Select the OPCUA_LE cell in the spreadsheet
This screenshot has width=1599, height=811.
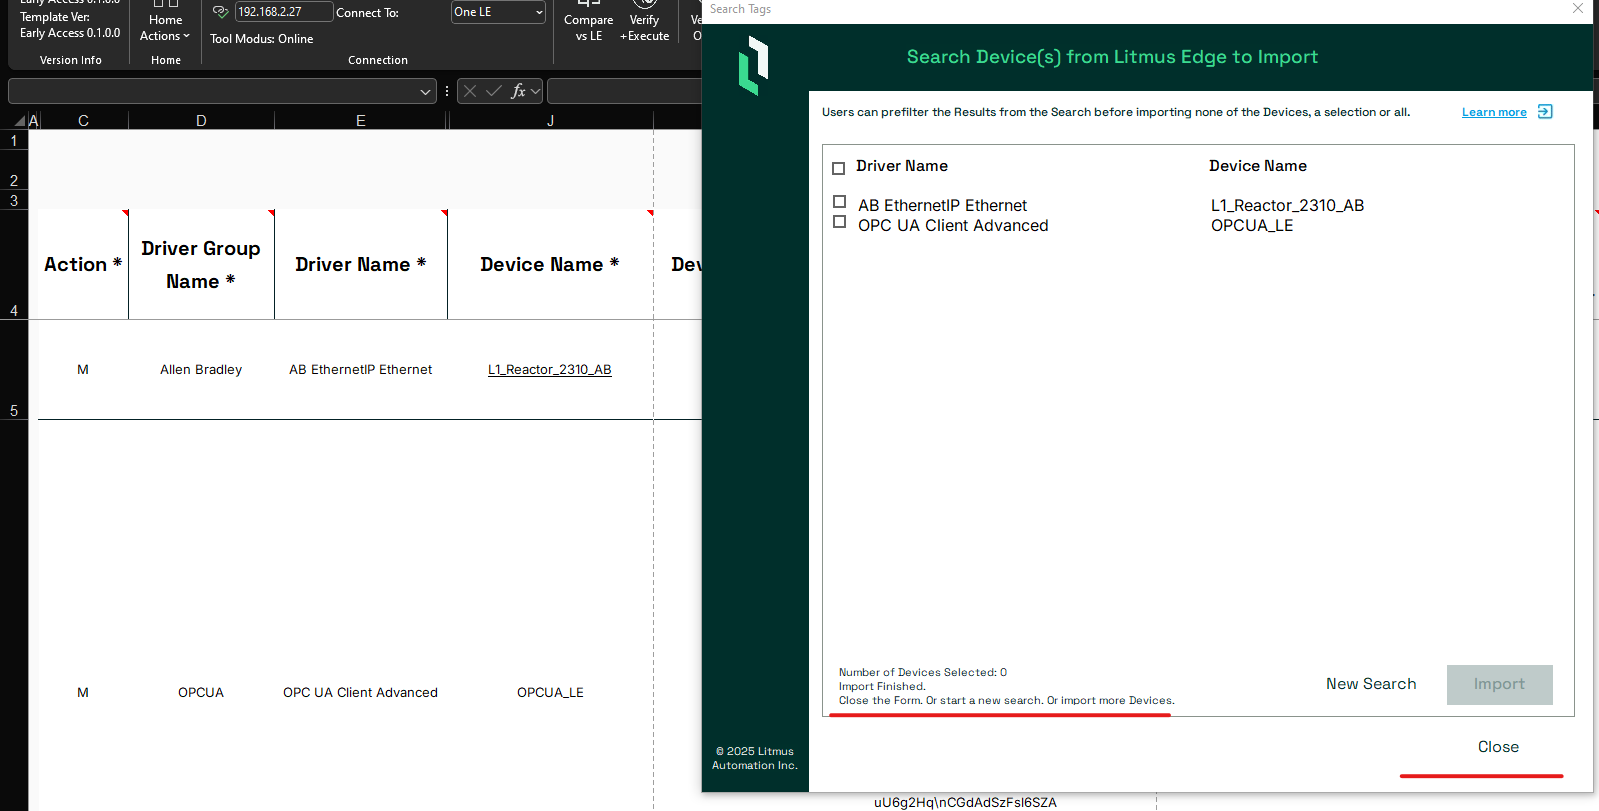pyautogui.click(x=550, y=692)
